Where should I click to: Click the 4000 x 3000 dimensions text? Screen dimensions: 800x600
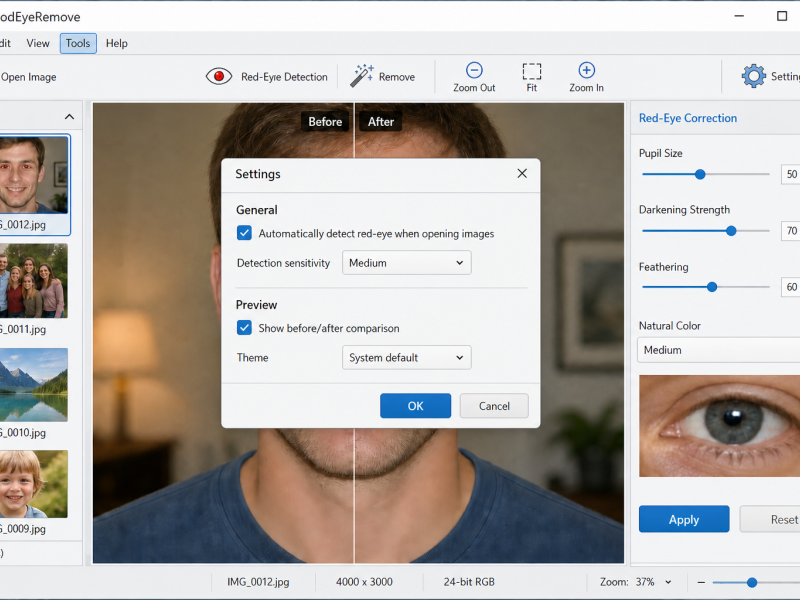tap(364, 582)
